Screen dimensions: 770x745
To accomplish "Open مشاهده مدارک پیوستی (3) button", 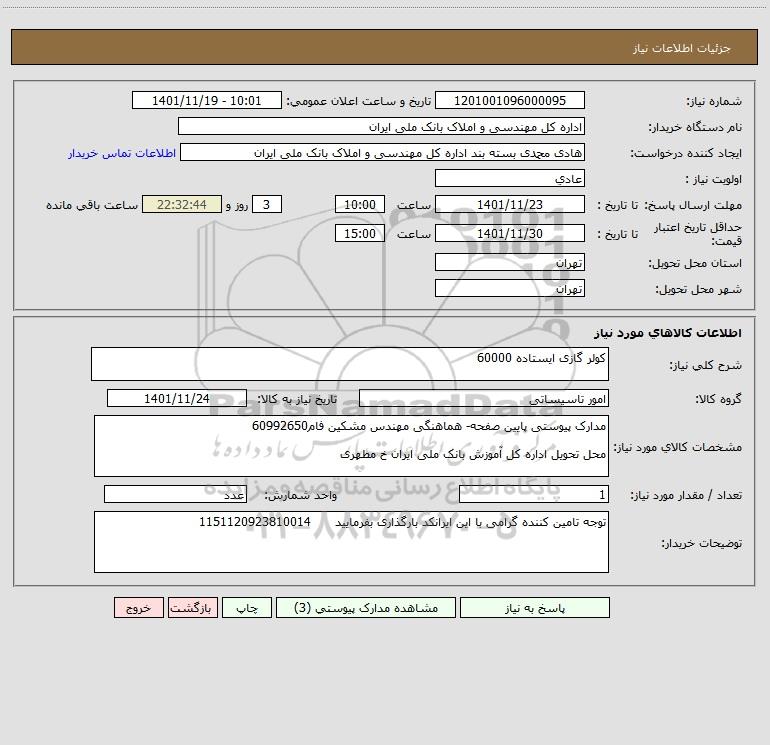I will click(366, 607).
